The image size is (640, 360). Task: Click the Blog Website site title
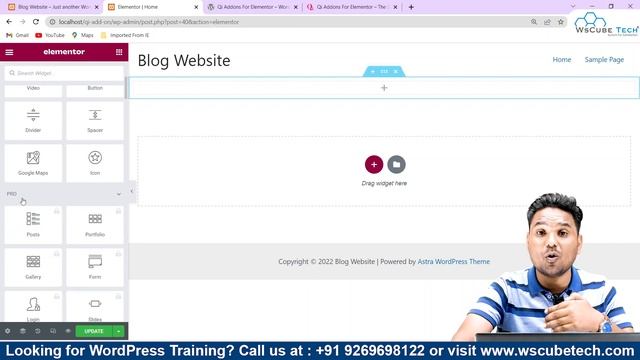click(184, 60)
